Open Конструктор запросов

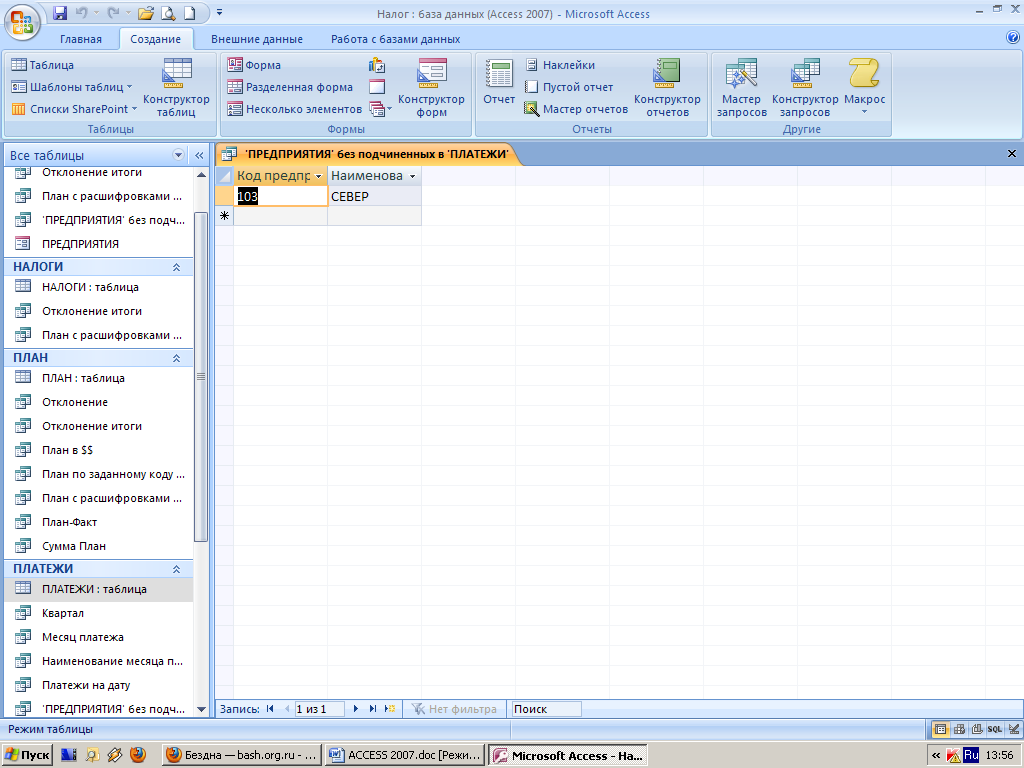point(805,88)
